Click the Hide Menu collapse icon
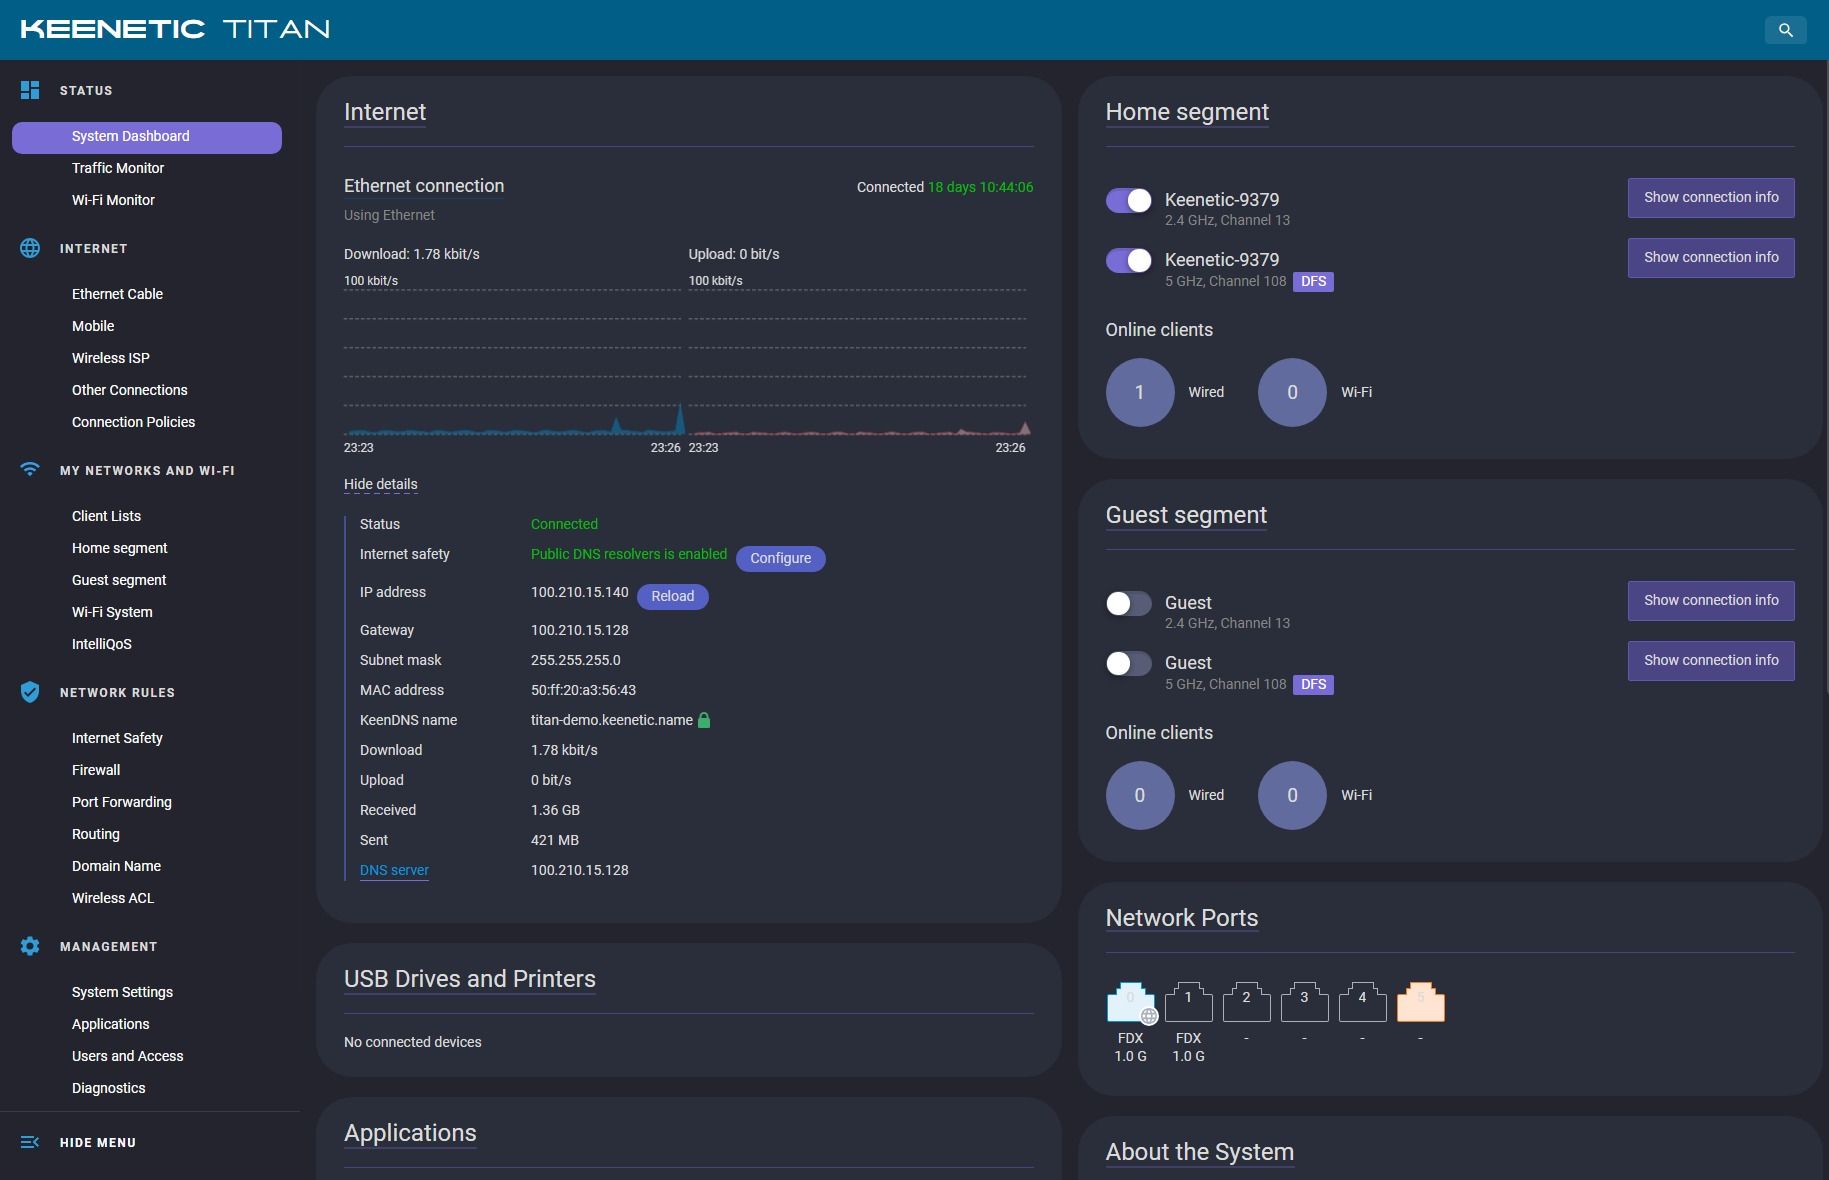 30,1142
